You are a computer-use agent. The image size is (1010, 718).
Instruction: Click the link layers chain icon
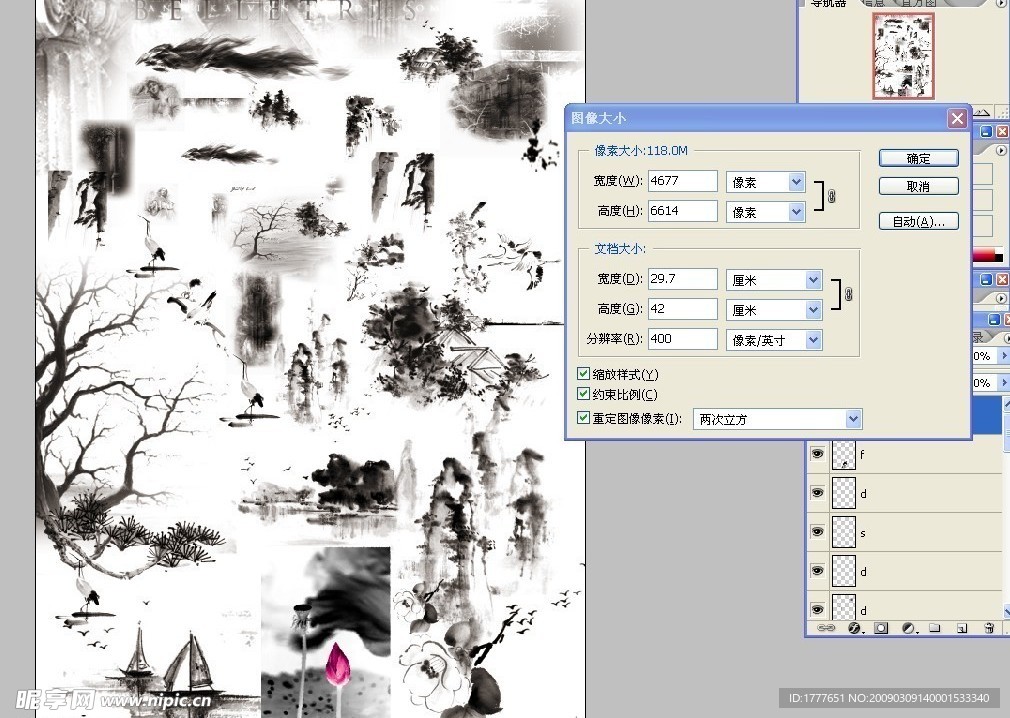827,629
